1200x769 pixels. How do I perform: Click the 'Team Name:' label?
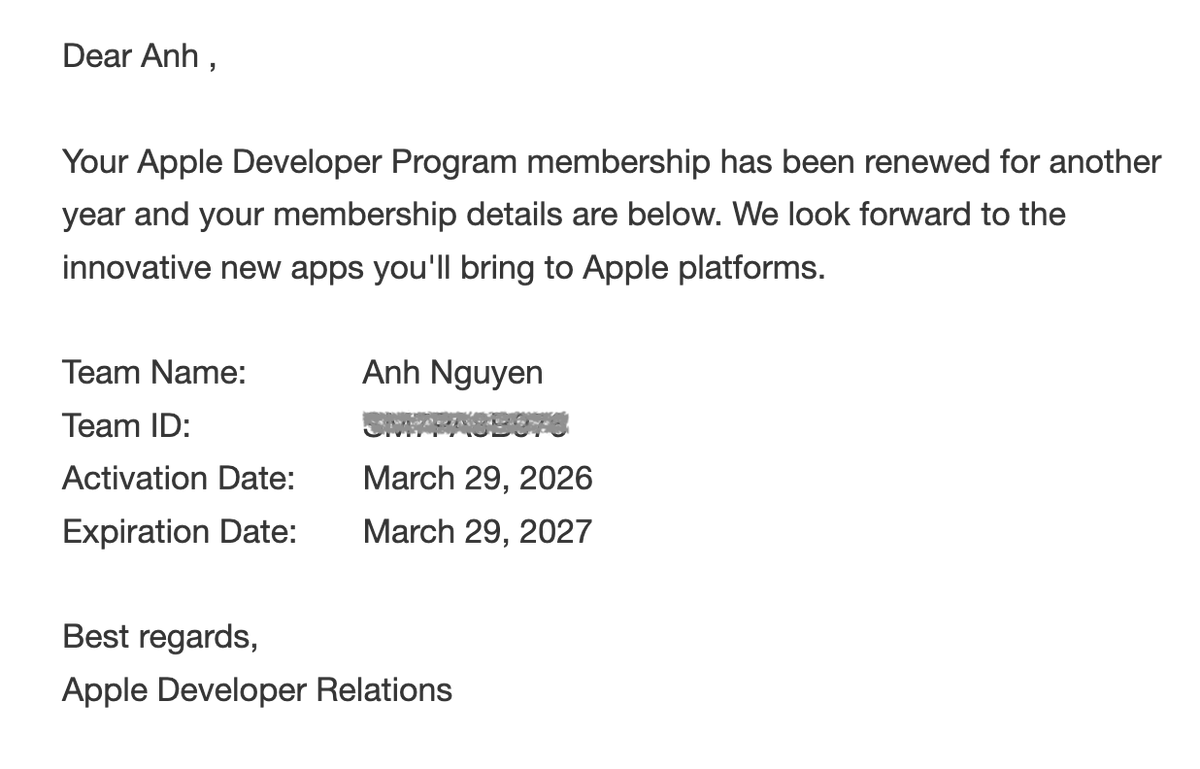pyautogui.click(x=154, y=373)
